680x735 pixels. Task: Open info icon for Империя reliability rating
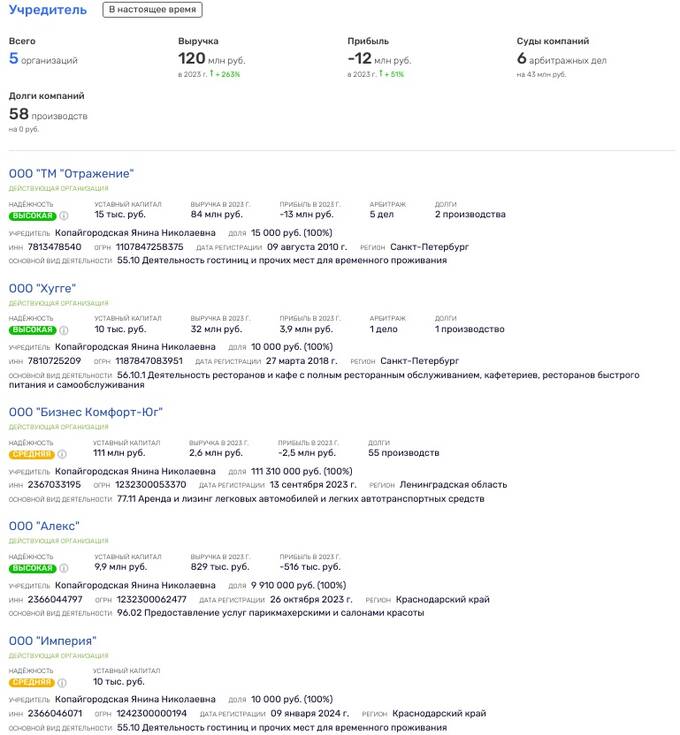(x=64, y=683)
